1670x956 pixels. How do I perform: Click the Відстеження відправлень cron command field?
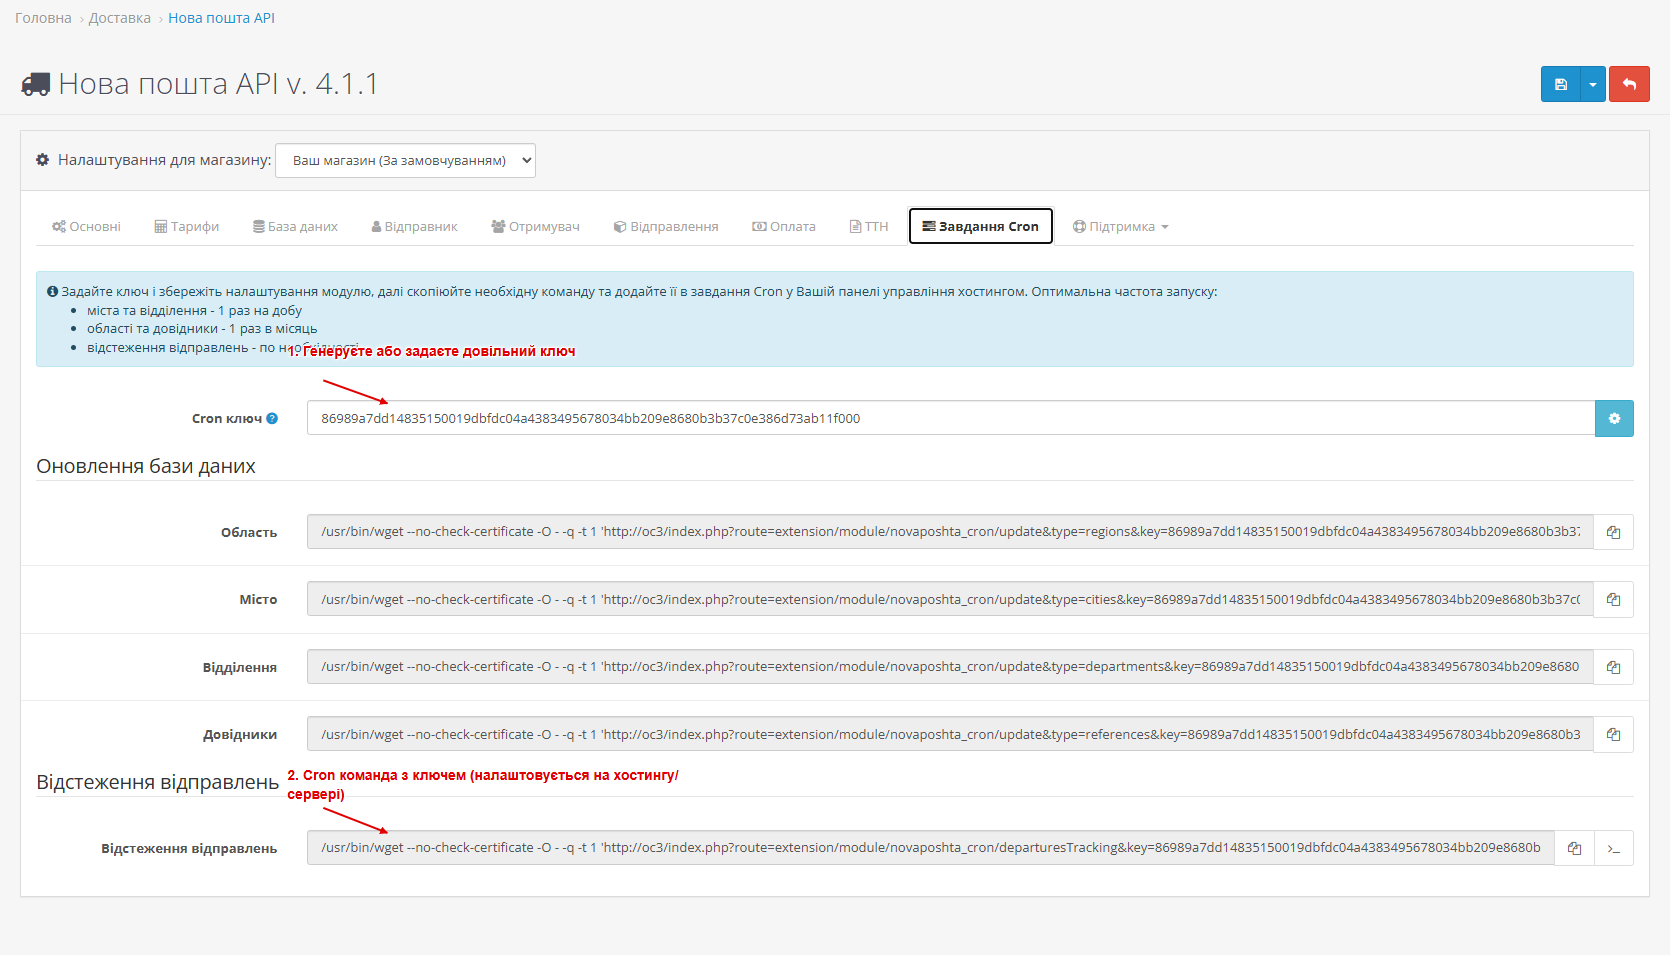click(x=931, y=848)
